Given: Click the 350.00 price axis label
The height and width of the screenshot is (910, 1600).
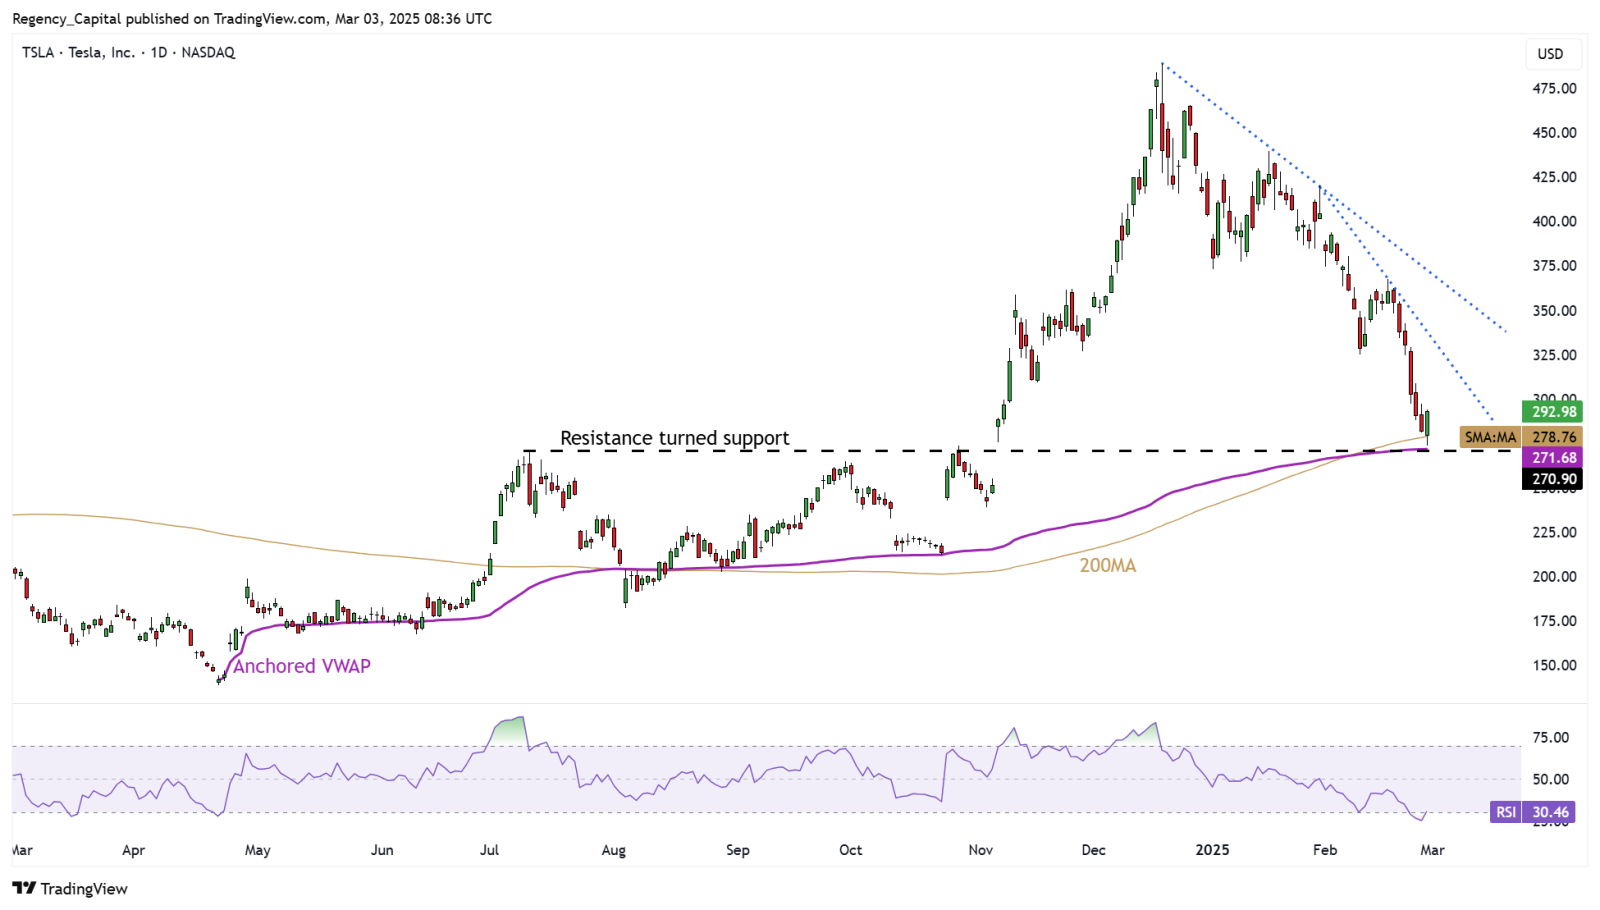Looking at the screenshot, I should tap(1554, 310).
